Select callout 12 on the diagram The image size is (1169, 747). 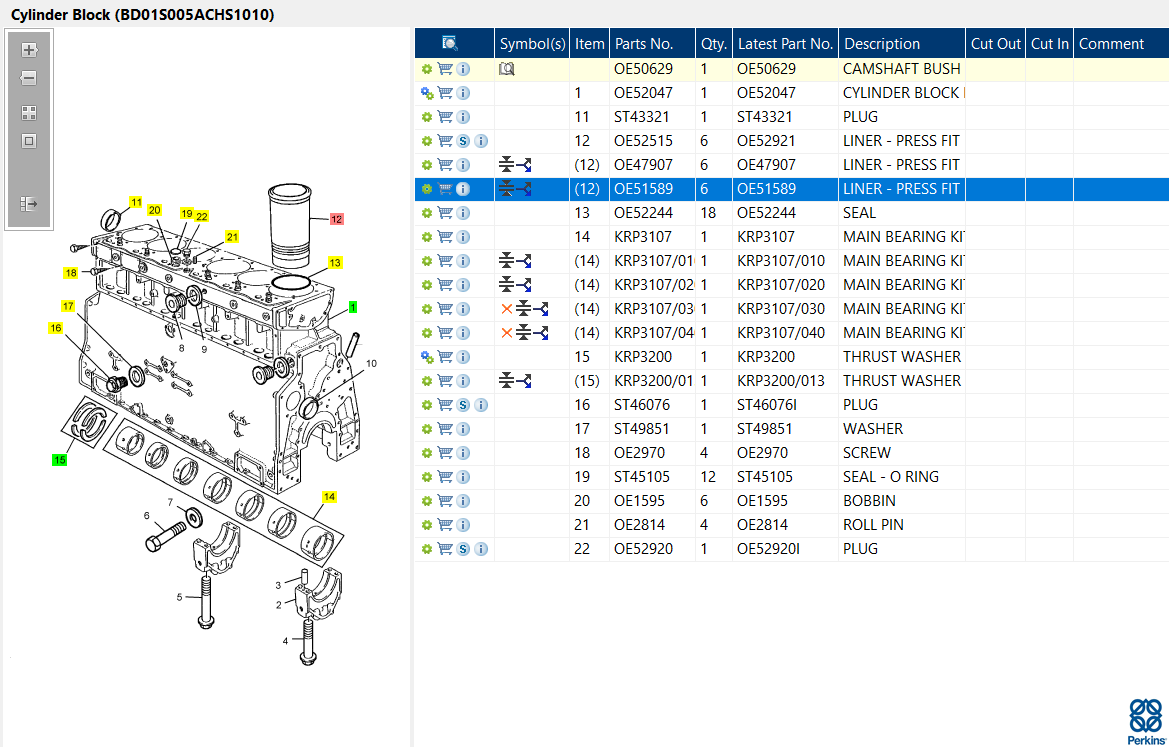click(336, 218)
